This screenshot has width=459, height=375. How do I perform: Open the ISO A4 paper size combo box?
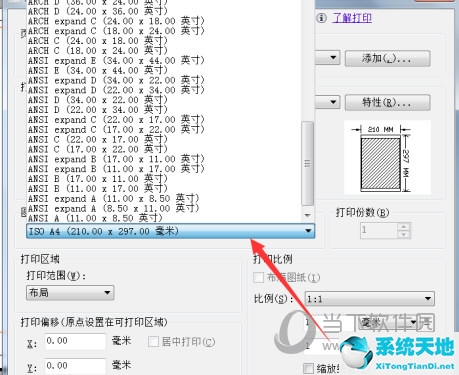(171, 231)
